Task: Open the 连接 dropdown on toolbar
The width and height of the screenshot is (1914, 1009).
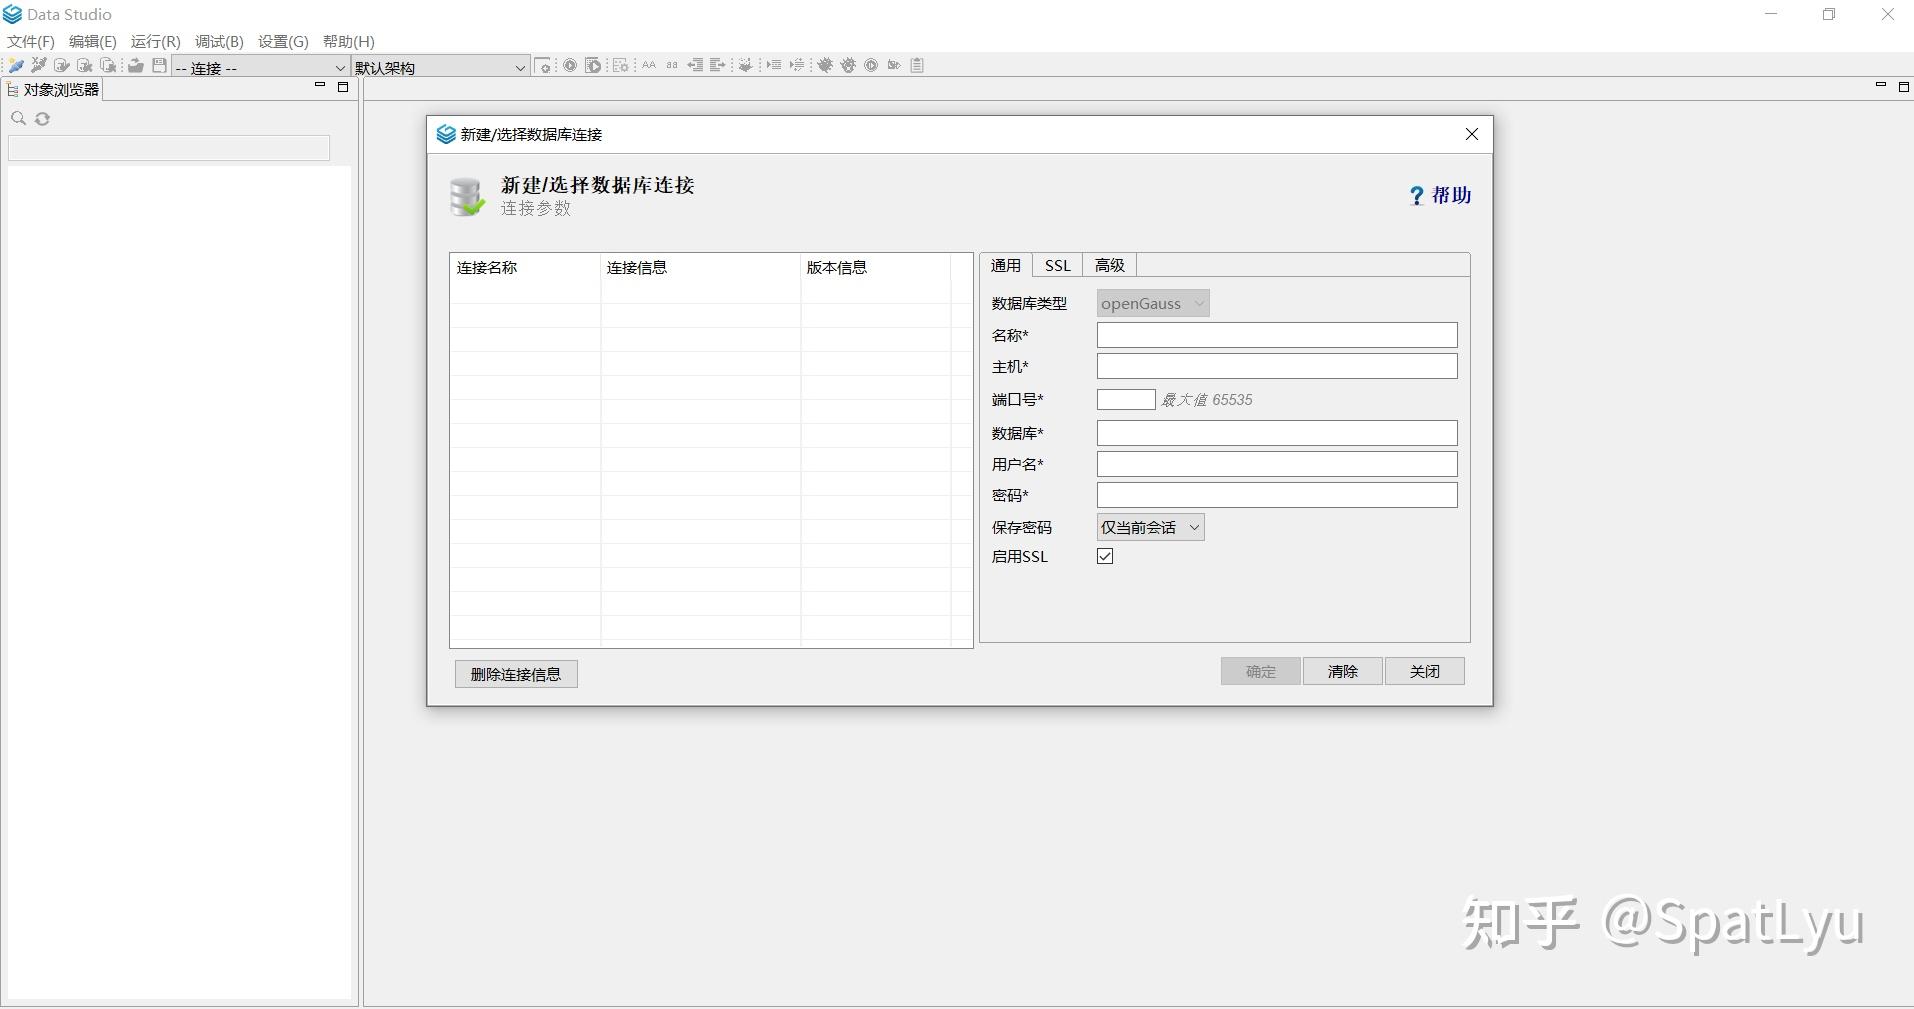Action: (339, 67)
